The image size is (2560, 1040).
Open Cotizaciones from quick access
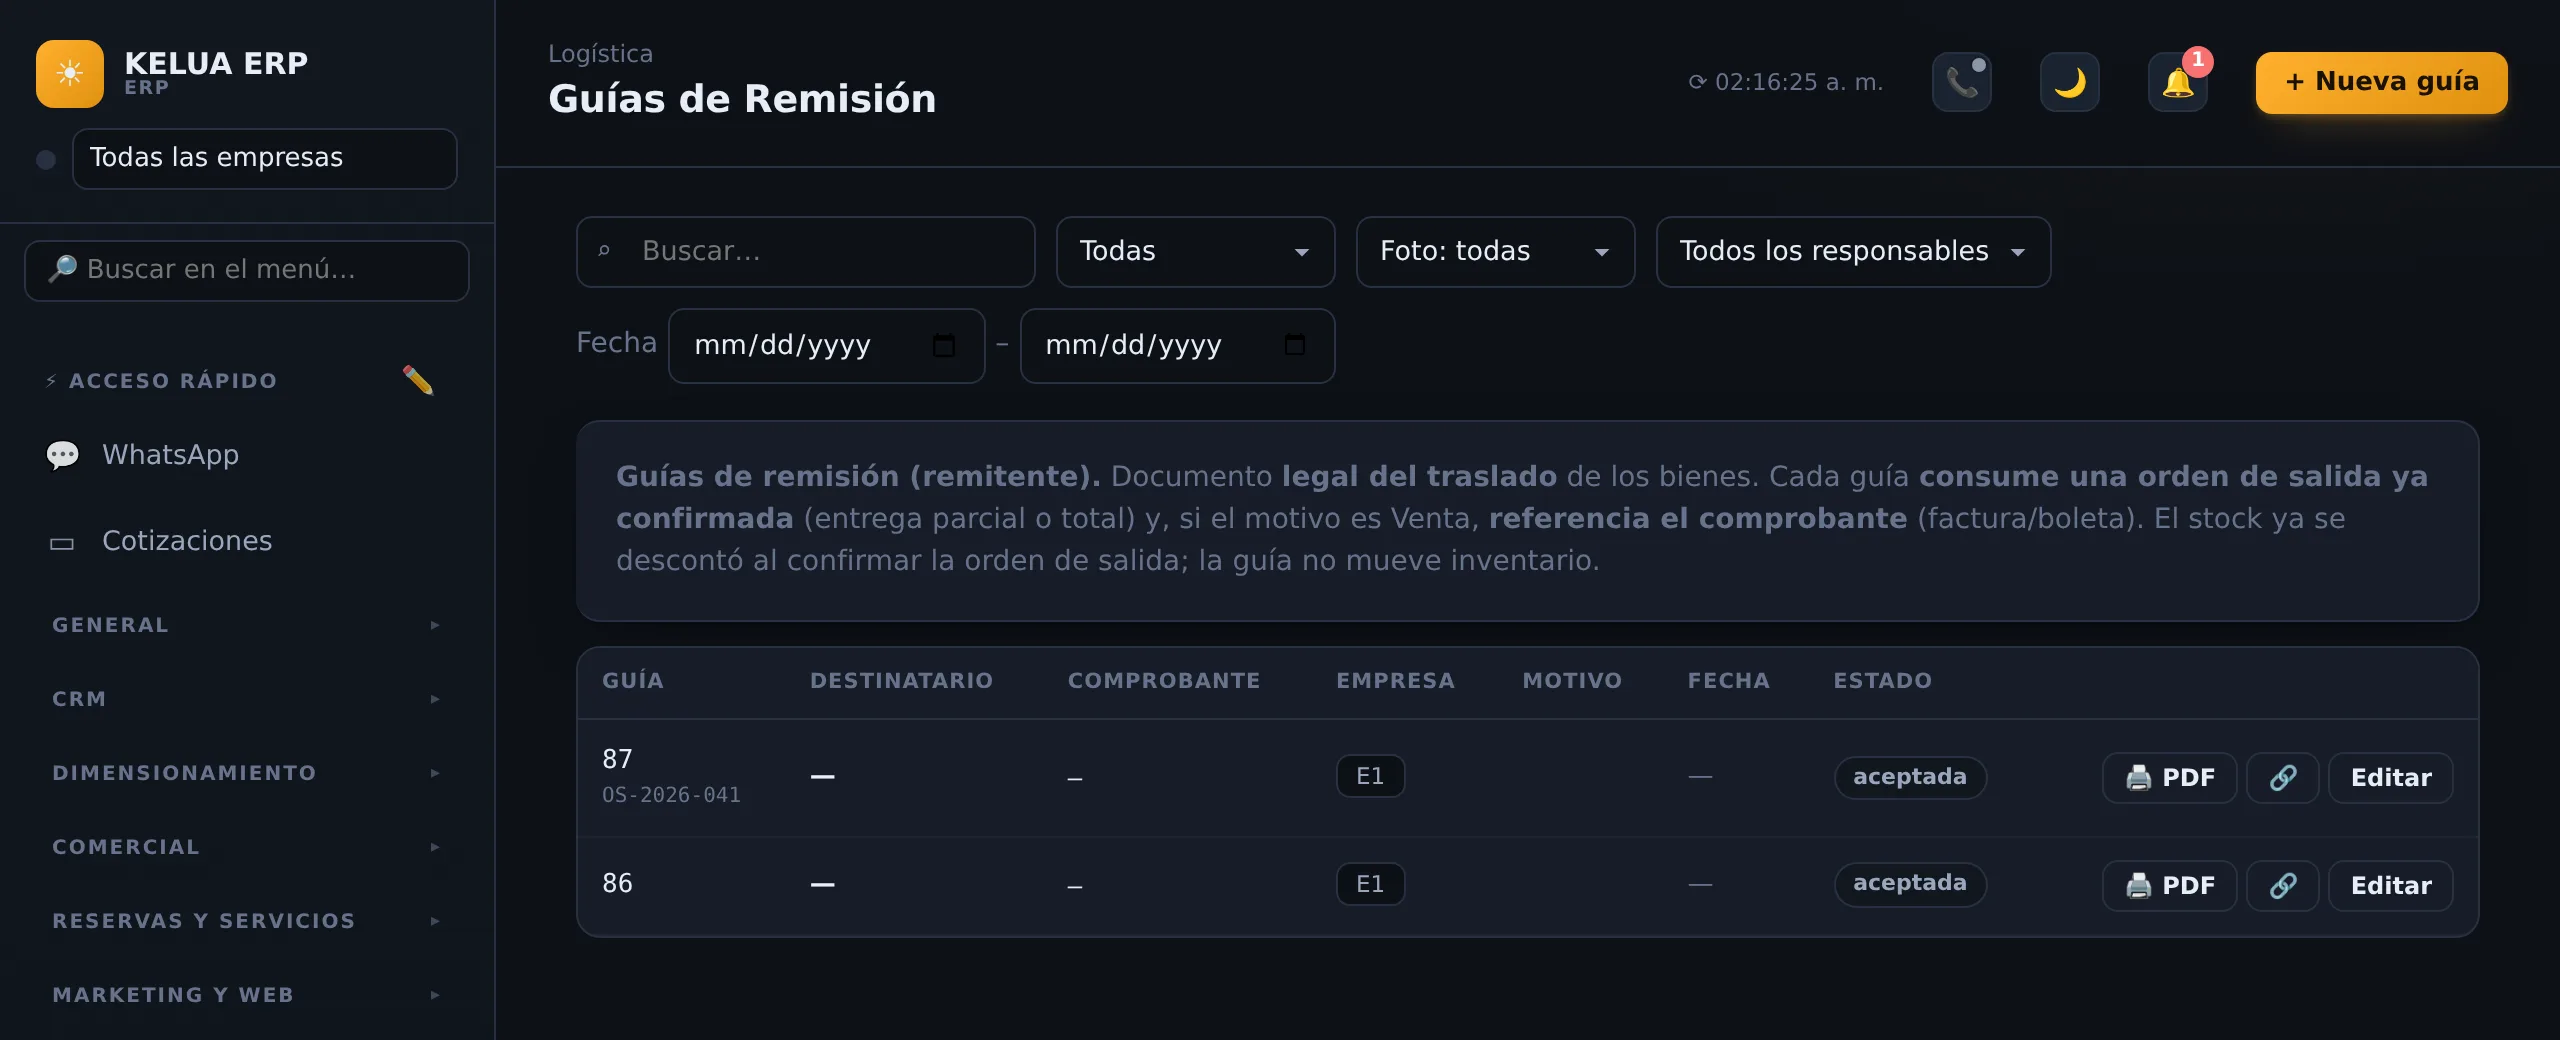pos(246,541)
